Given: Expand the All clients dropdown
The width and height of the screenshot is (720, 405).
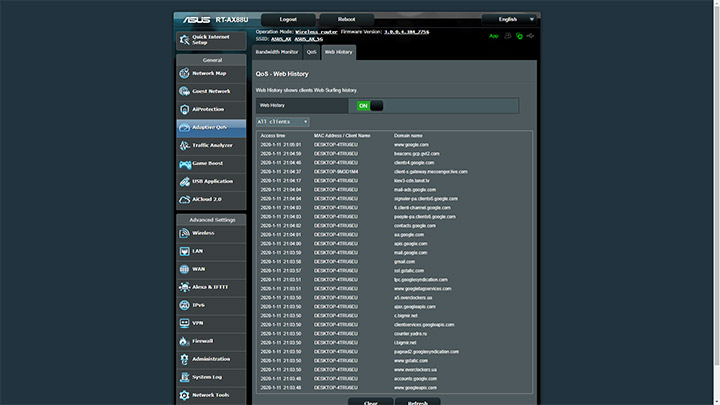Looking at the screenshot, I should [282, 121].
